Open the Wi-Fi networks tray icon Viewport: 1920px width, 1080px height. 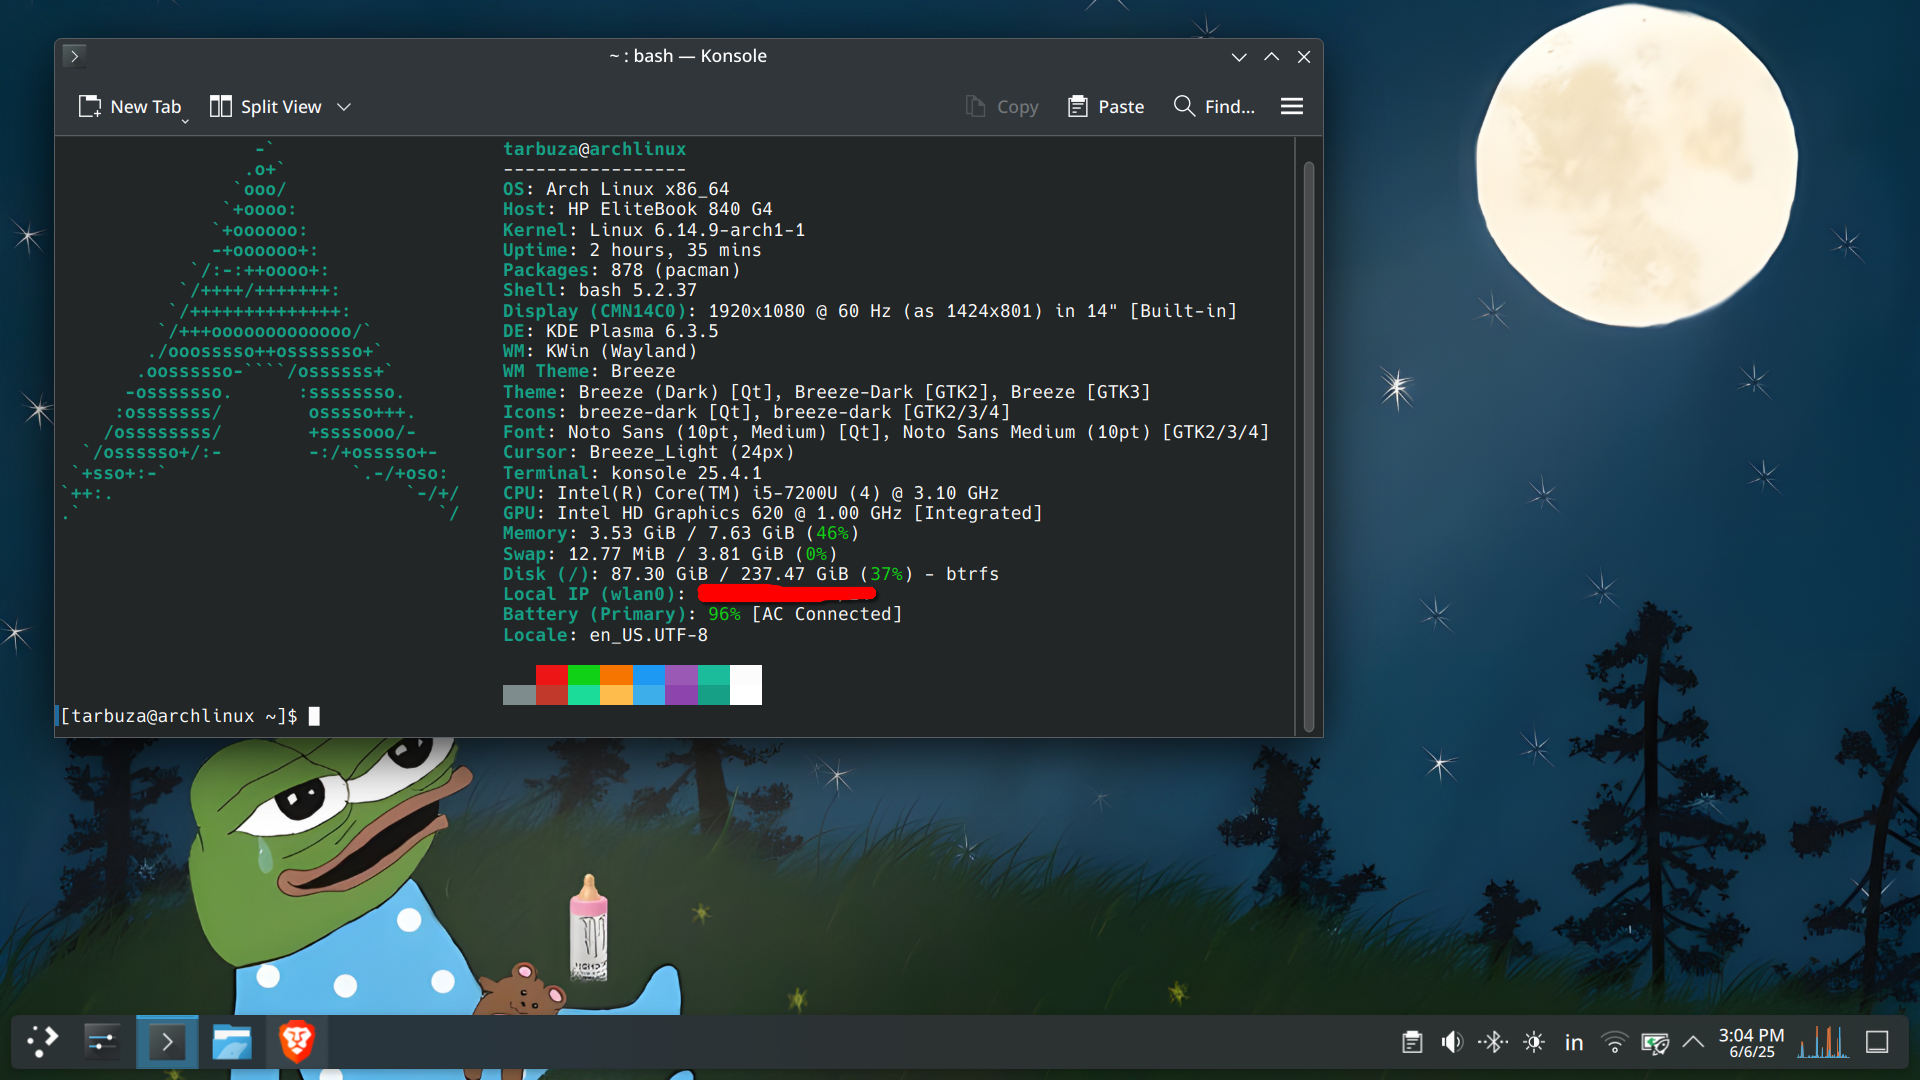[x=1614, y=1042]
